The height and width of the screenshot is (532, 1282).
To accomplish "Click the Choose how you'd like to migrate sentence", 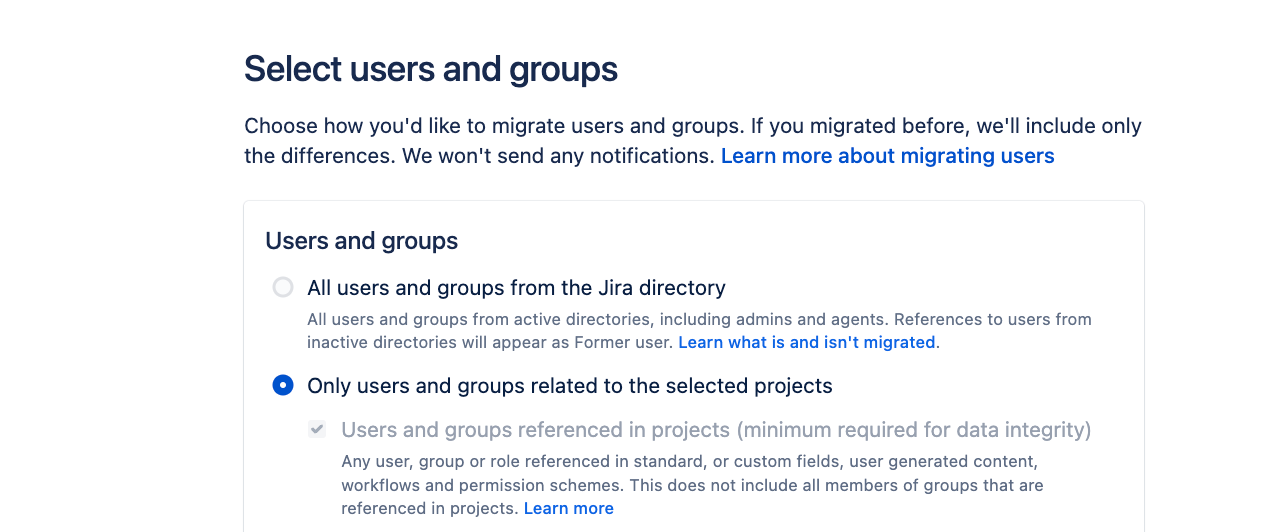I will point(492,127).
